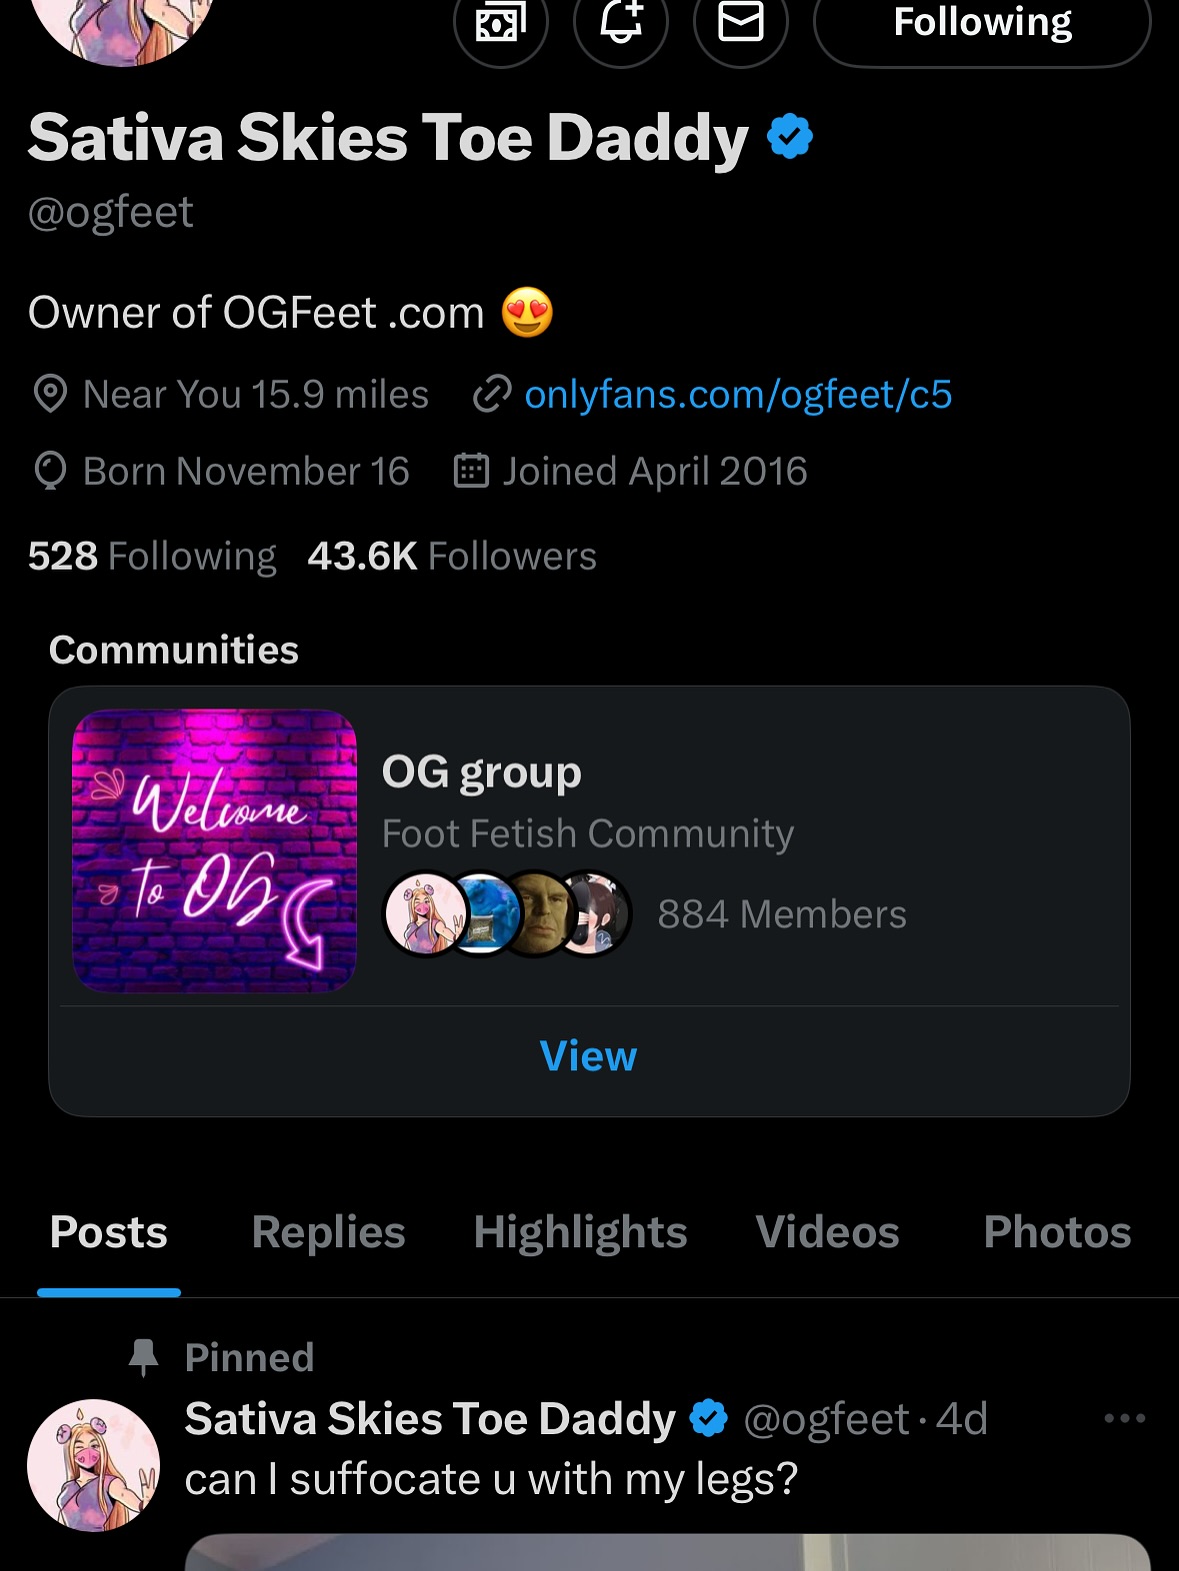Tap the avatar on the pinned post

click(93, 1464)
